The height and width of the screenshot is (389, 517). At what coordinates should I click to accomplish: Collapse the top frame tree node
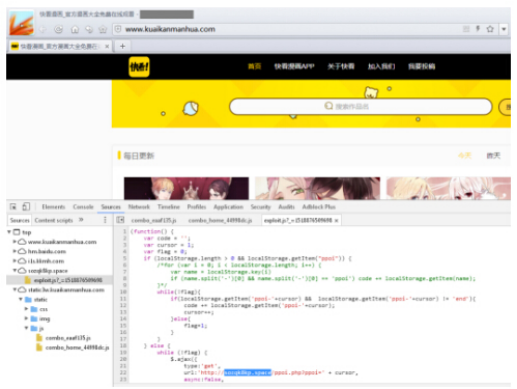tap(9, 232)
